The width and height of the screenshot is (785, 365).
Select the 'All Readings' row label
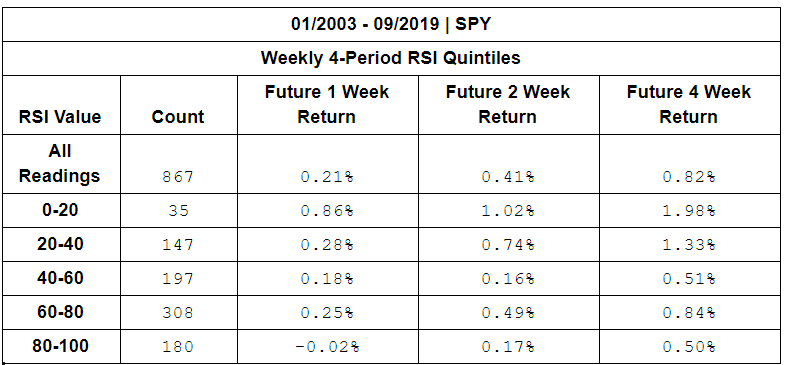pos(60,163)
